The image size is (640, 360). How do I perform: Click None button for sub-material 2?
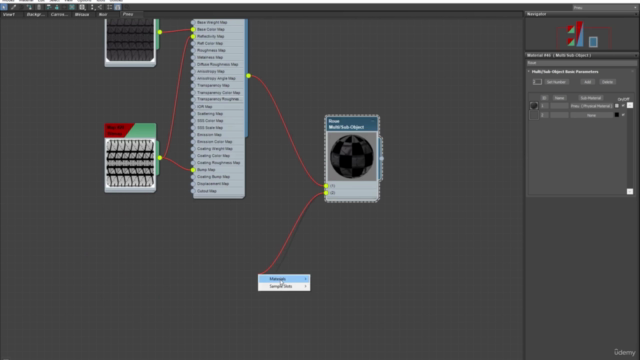tap(591, 115)
